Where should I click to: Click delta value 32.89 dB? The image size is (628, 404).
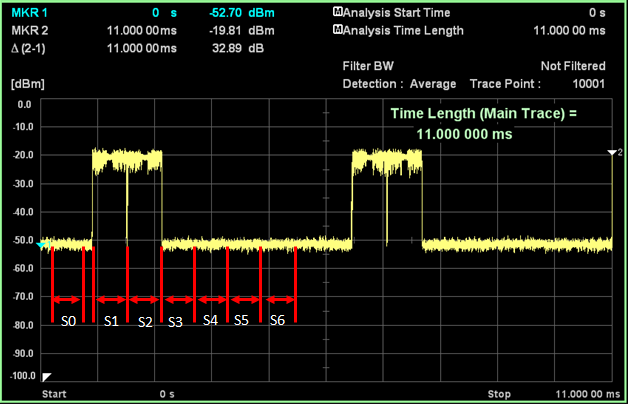[x=238, y=48]
